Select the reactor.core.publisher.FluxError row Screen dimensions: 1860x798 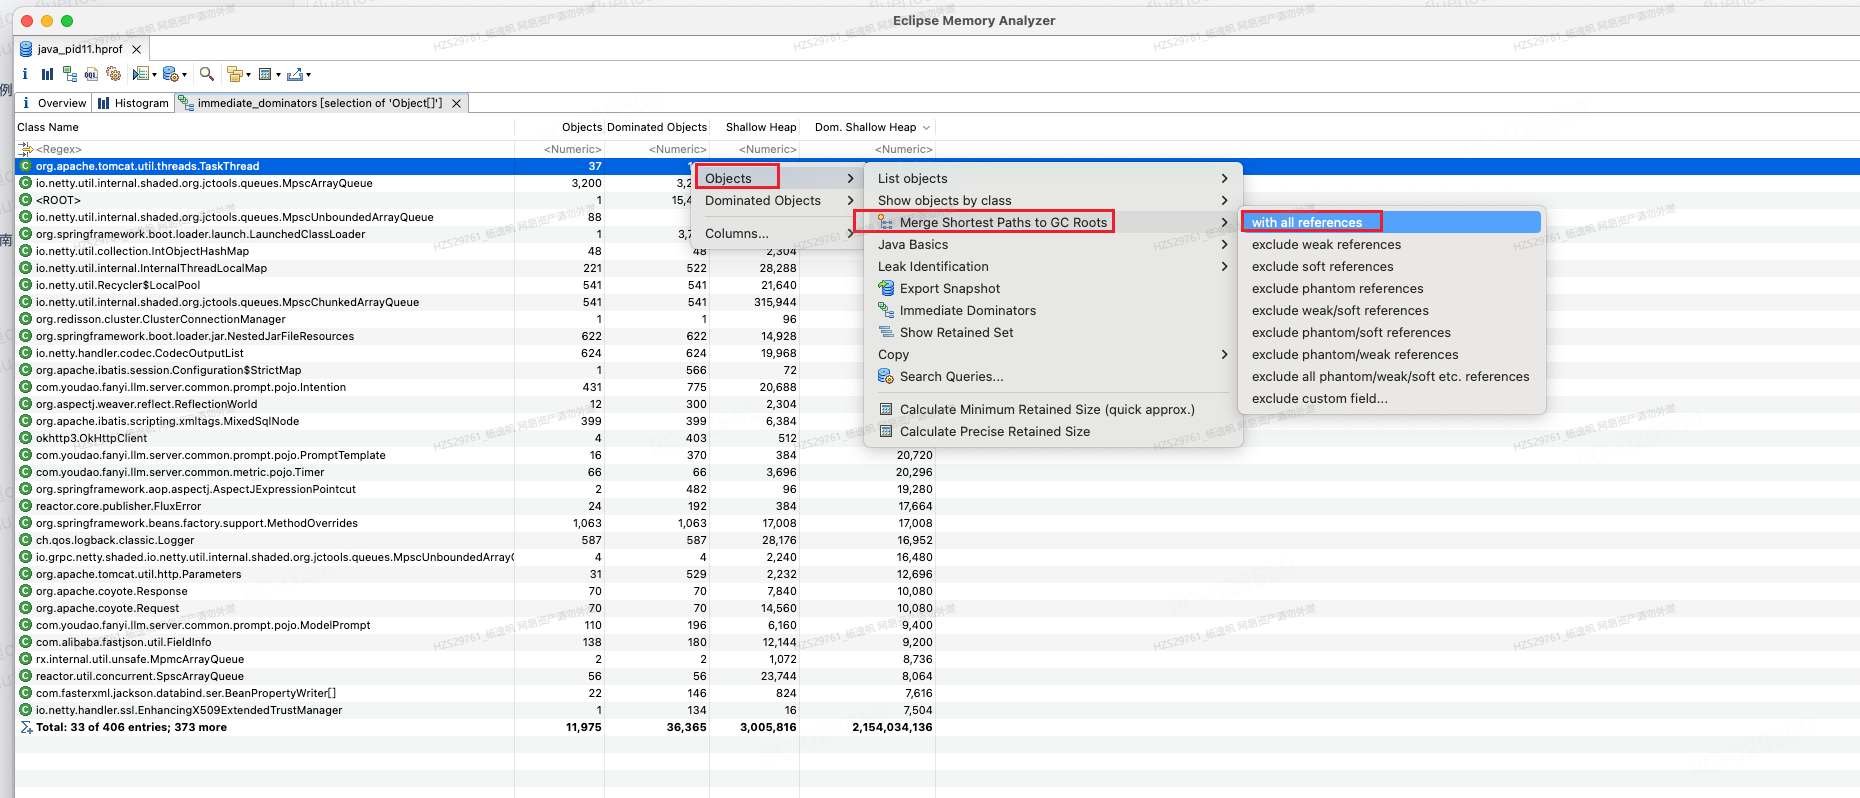click(475, 506)
